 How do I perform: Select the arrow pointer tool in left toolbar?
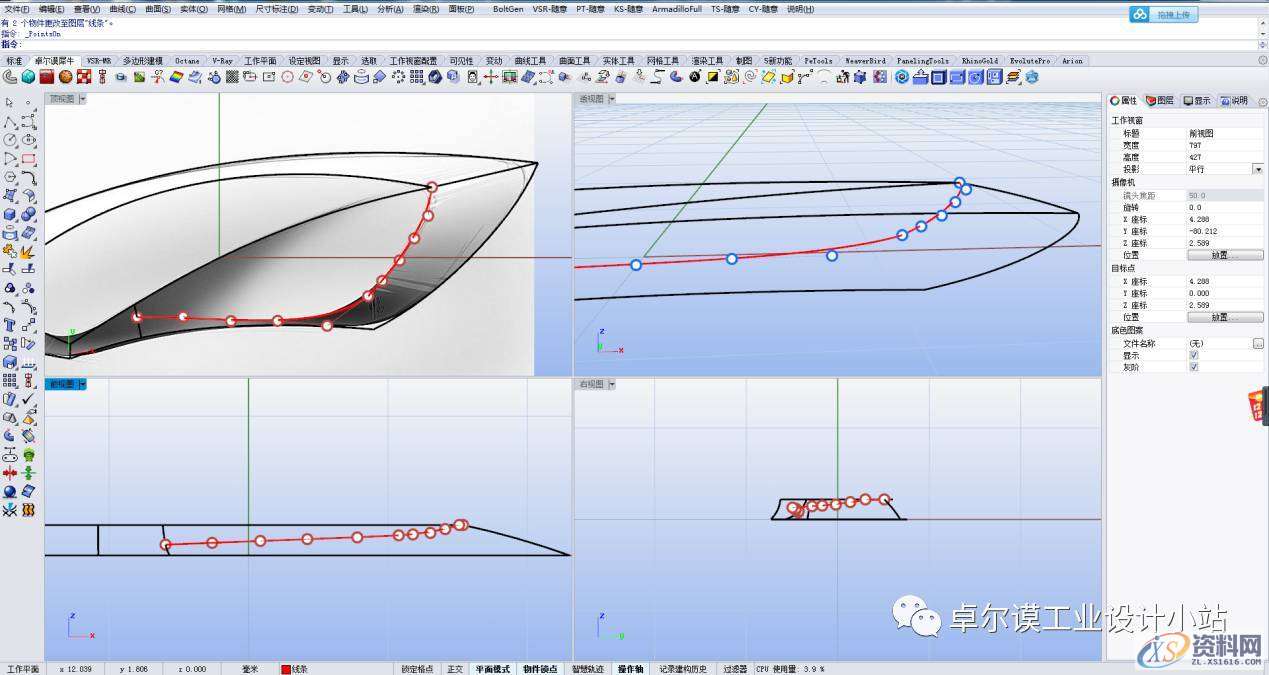click(x=10, y=102)
